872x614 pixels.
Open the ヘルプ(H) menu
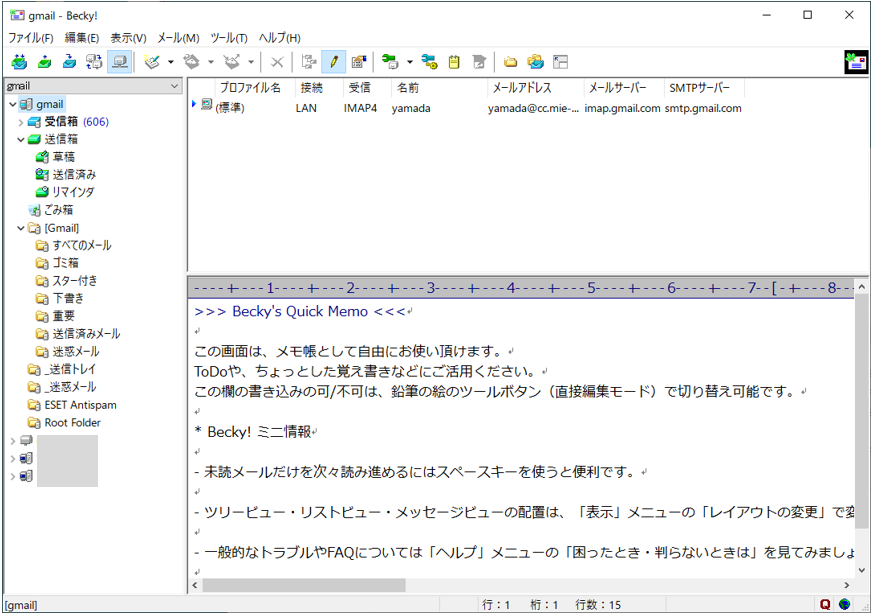[x=279, y=38]
